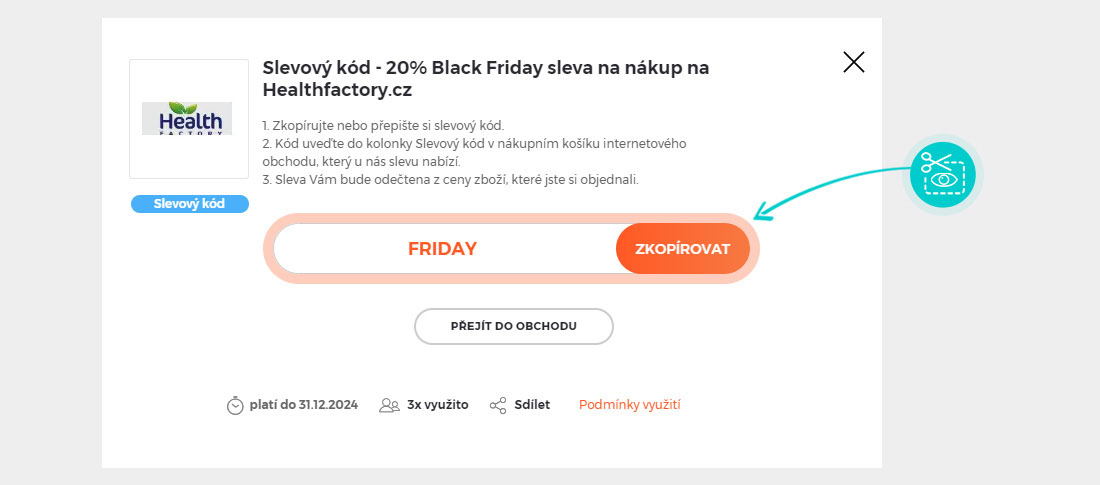1100x485 pixels.
Task: Open the "Podmínky využití" terms link
Action: click(629, 405)
